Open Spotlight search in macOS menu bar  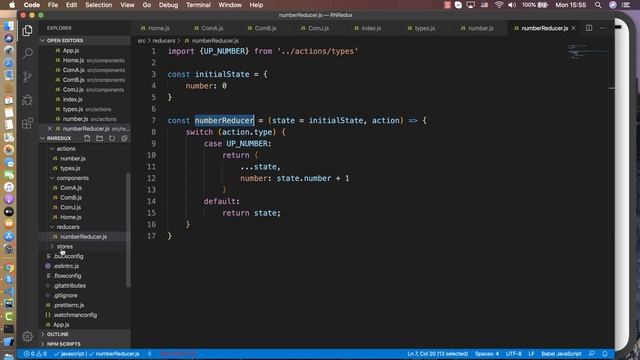598,5
